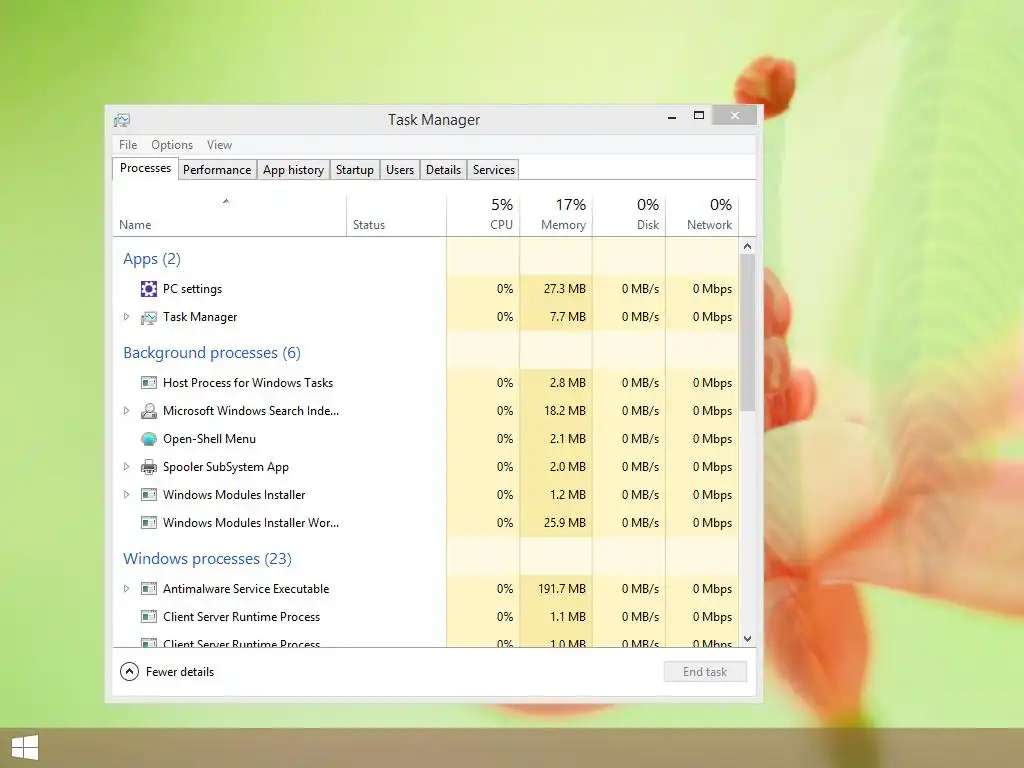Expand Antimalware Service Executable row
The width and height of the screenshot is (1024, 768).
(127, 588)
